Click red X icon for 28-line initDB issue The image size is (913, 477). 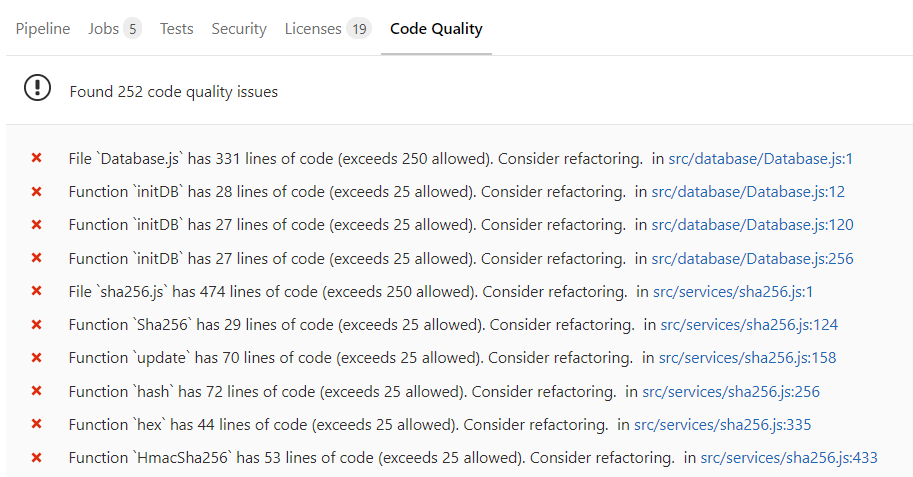pyautogui.click(x=37, y=191)
